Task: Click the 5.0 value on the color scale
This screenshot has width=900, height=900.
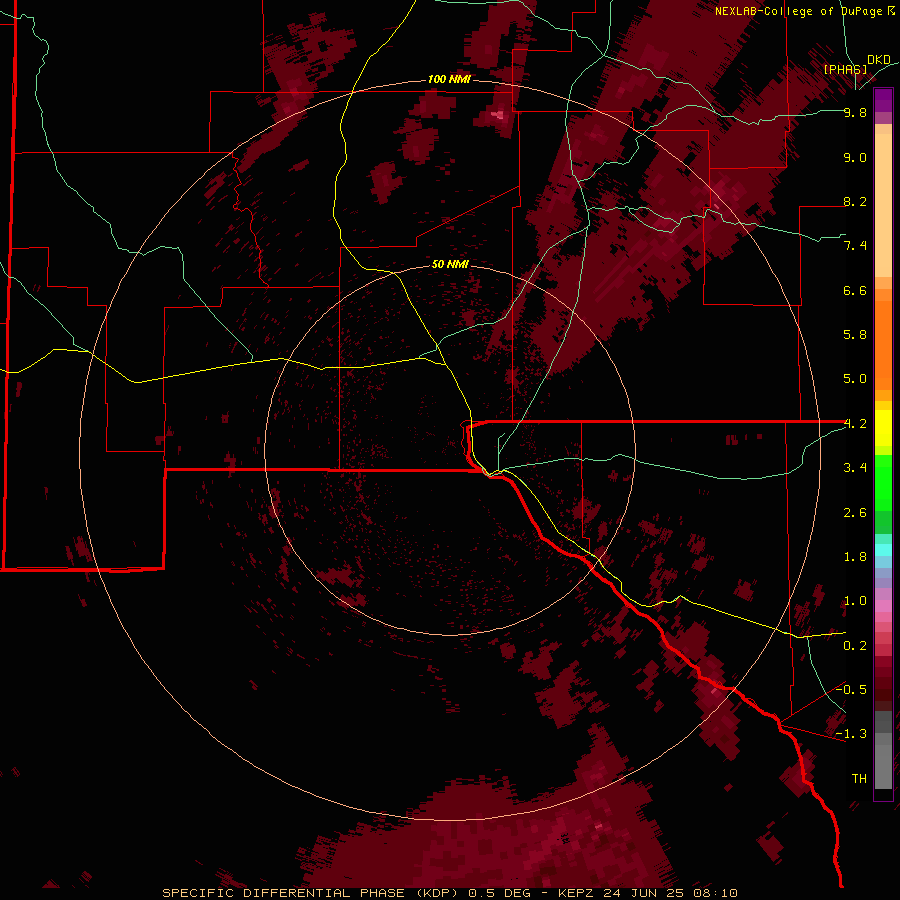Action: click(x=855, y=379)
